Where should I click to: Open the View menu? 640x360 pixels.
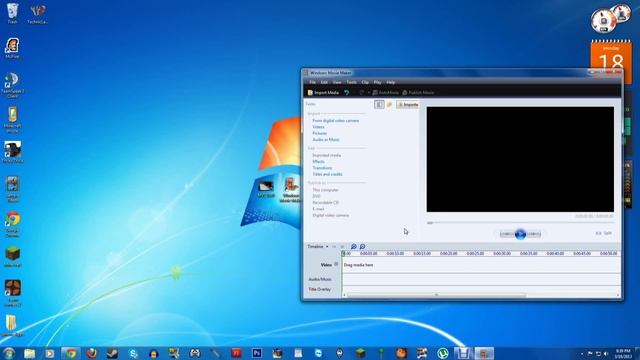[x=337, y=82]
